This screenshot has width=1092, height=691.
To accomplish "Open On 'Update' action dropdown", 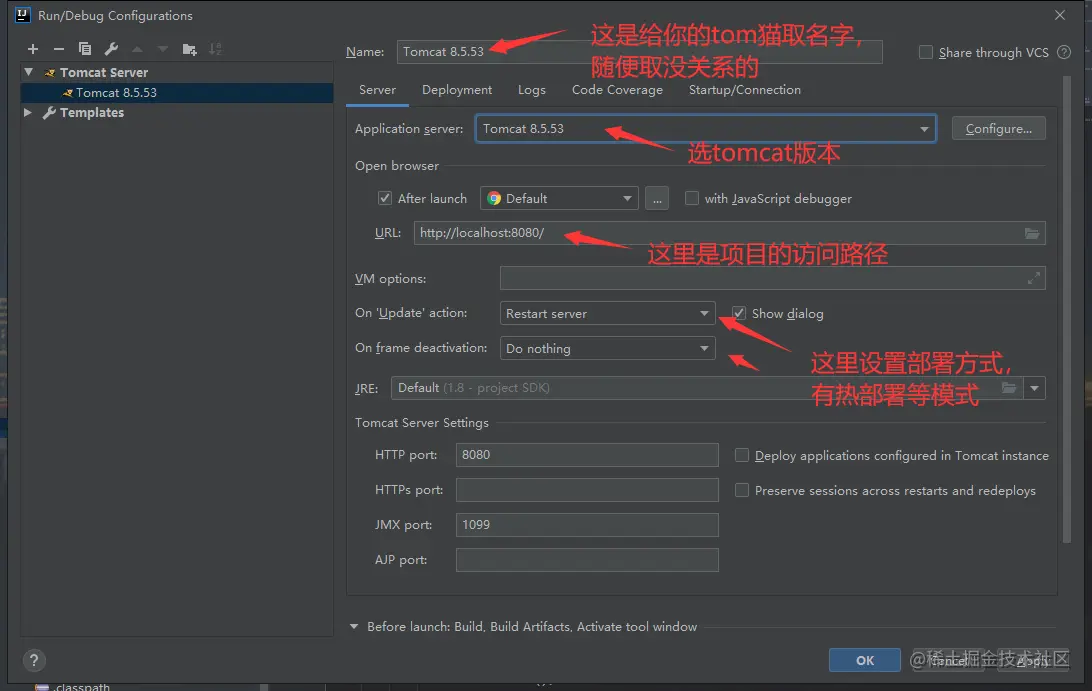I will point(607,313).
